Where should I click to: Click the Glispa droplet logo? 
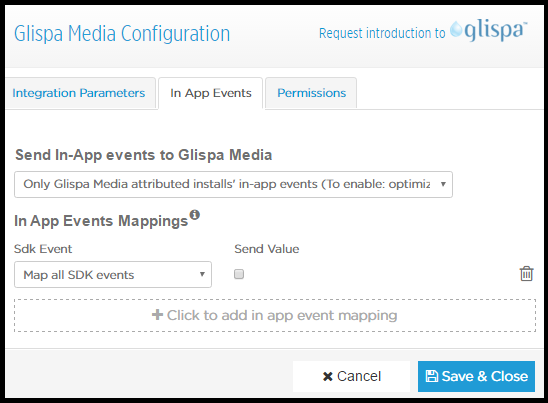pos(456,29)
